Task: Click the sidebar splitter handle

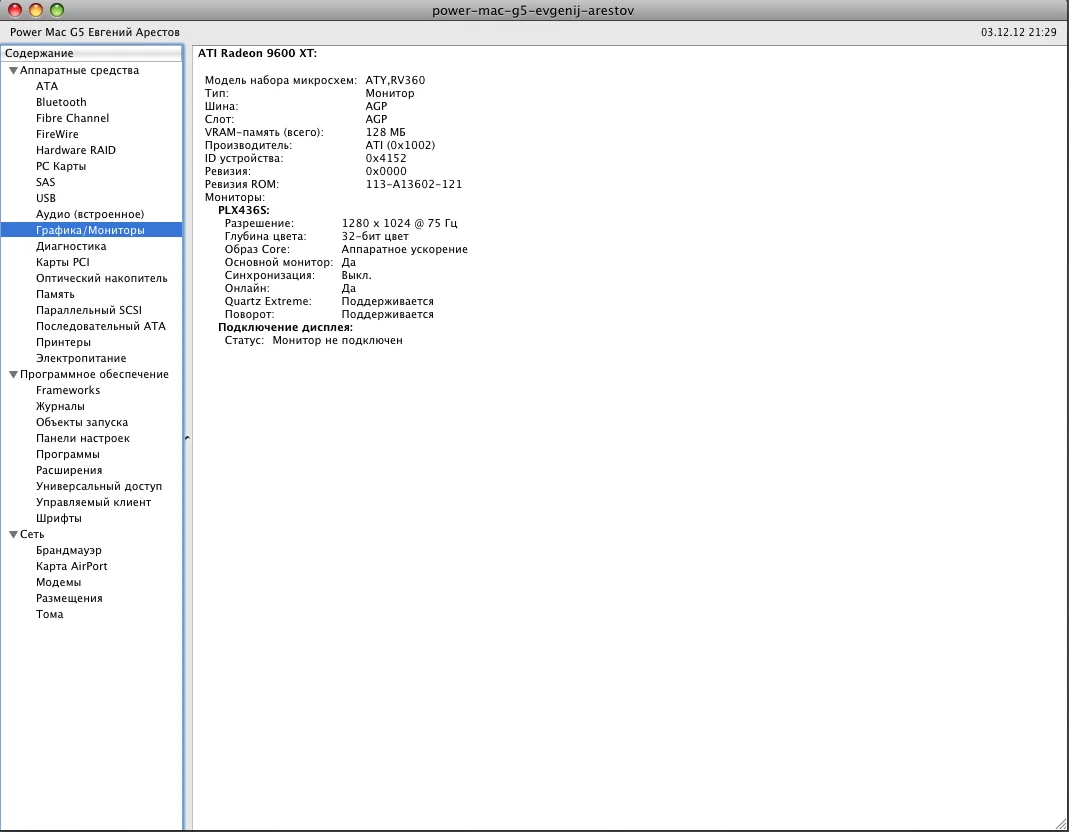Action: click(187, 438)
